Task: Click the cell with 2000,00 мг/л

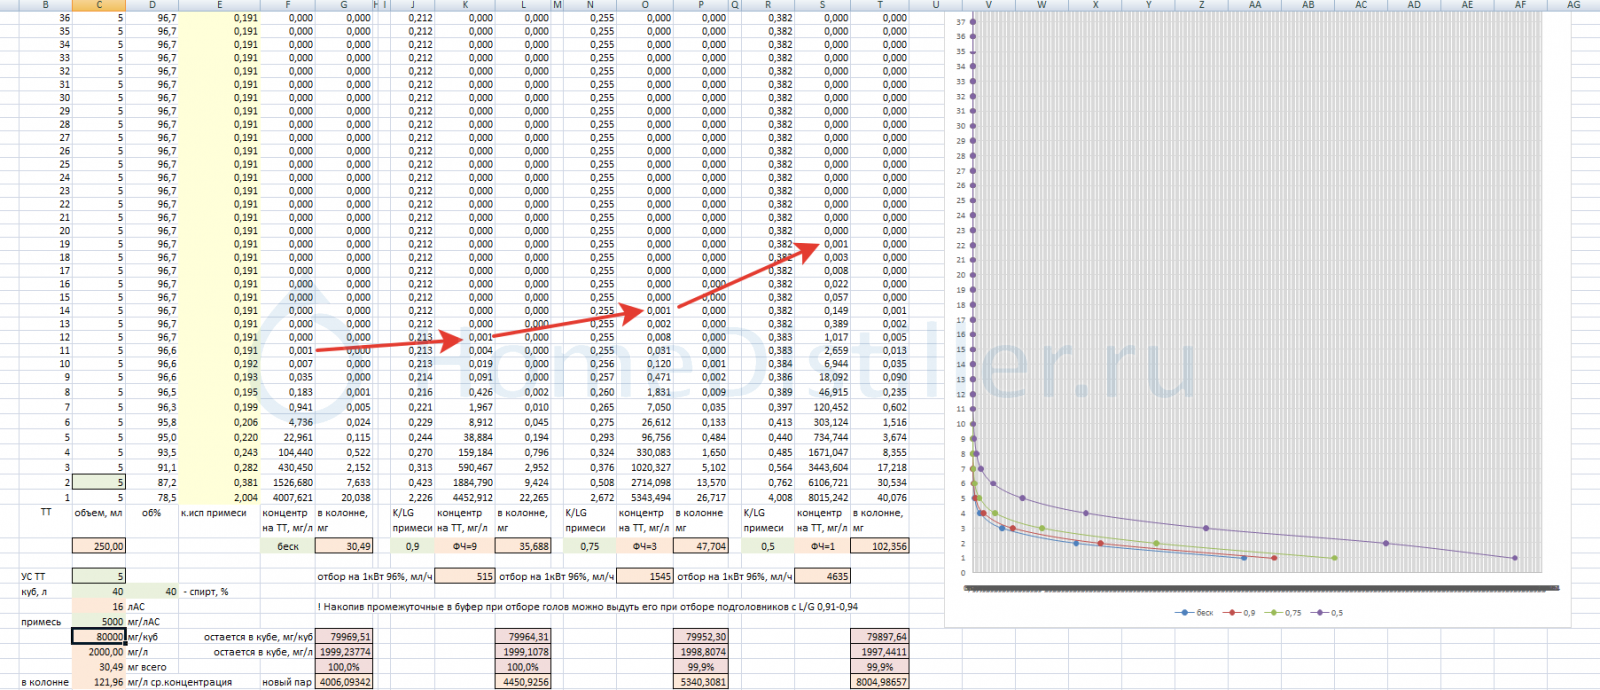Action: pyautogui.click(x=99, y=651)
